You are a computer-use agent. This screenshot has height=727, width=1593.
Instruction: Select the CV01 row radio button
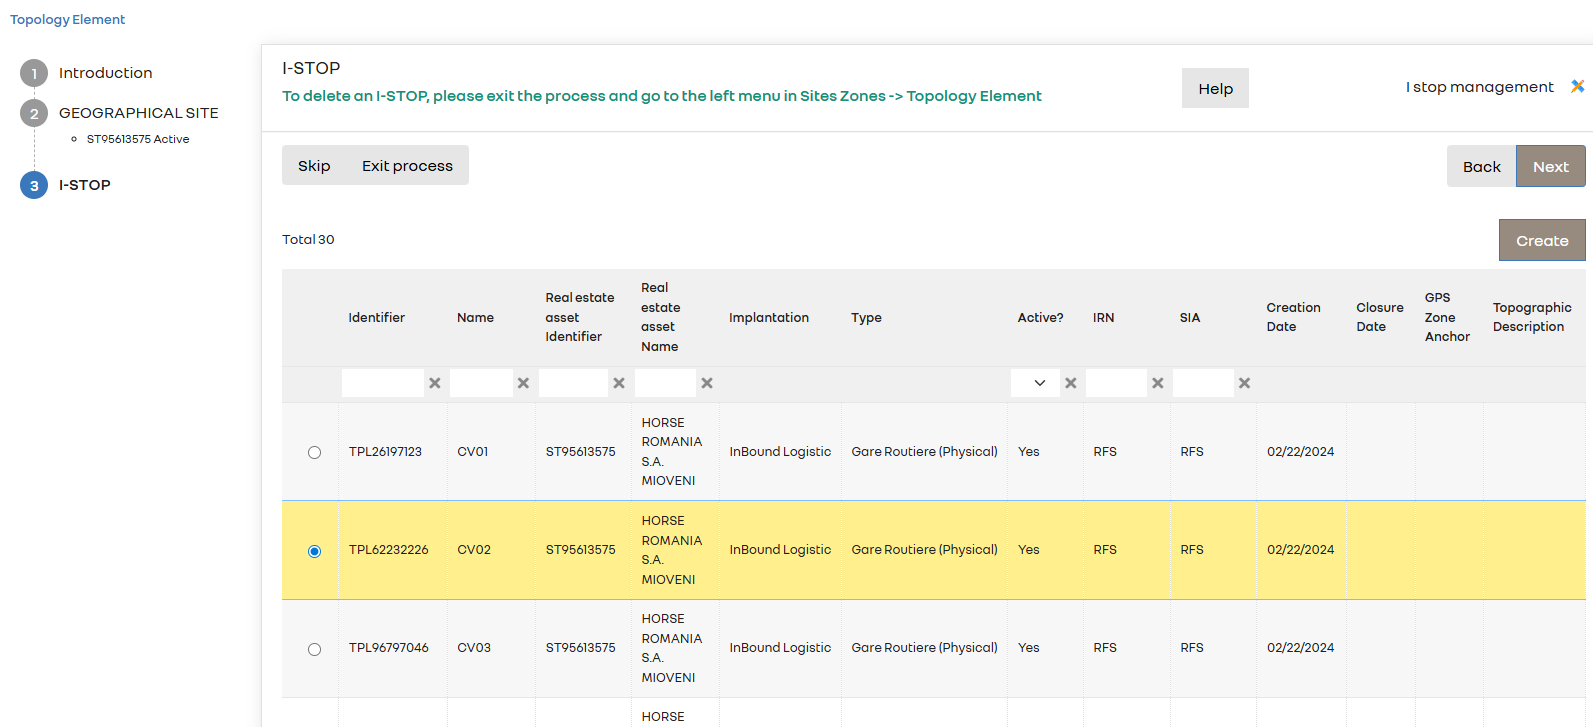315,453
